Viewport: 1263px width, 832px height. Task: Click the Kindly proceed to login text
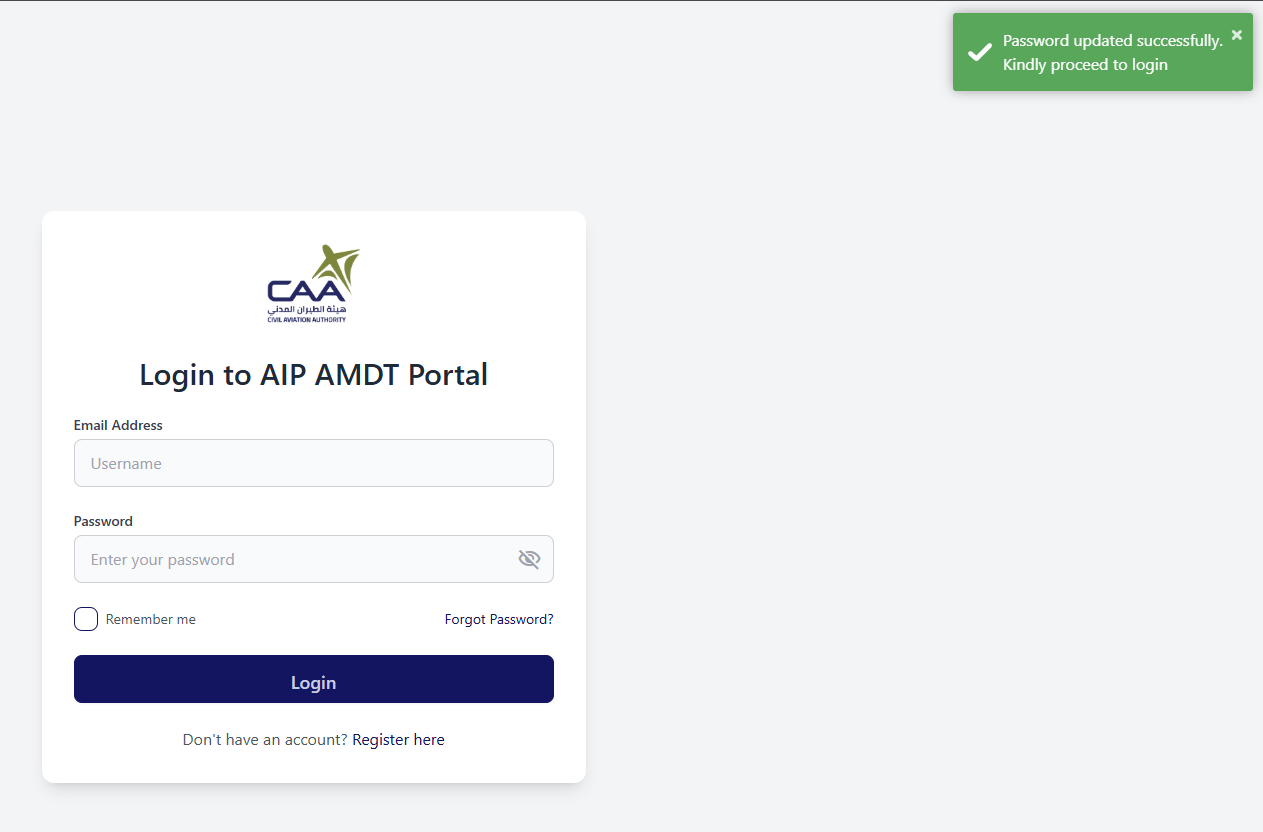tap(1085, 65)
